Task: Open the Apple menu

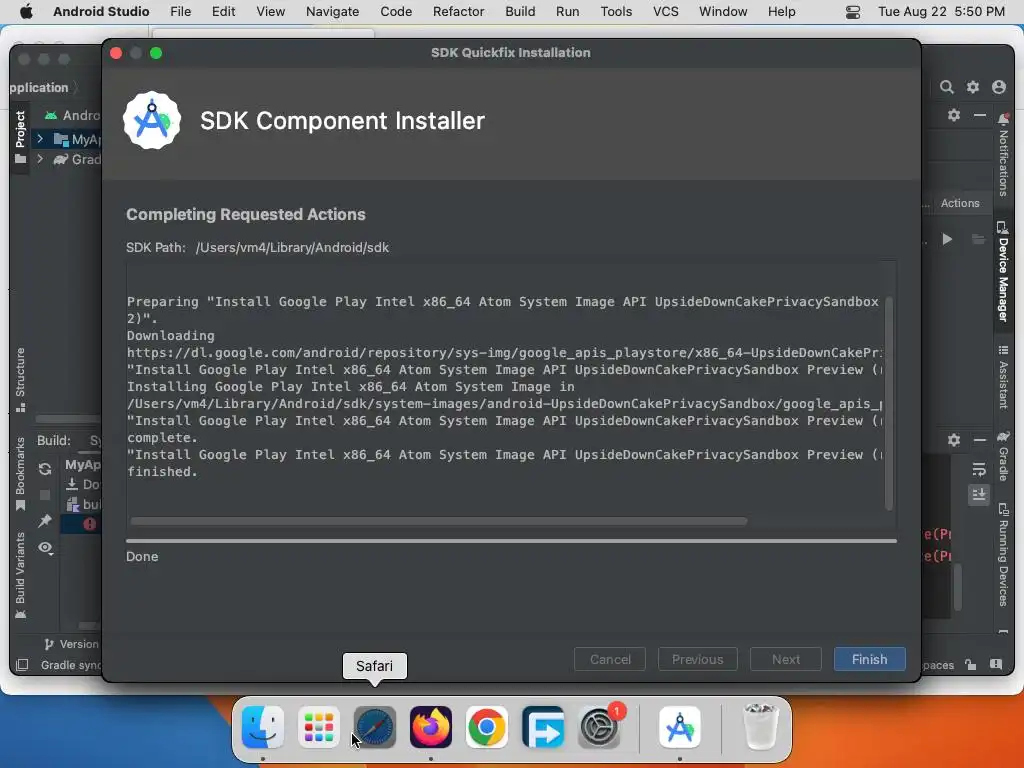Action: (26, 11)
